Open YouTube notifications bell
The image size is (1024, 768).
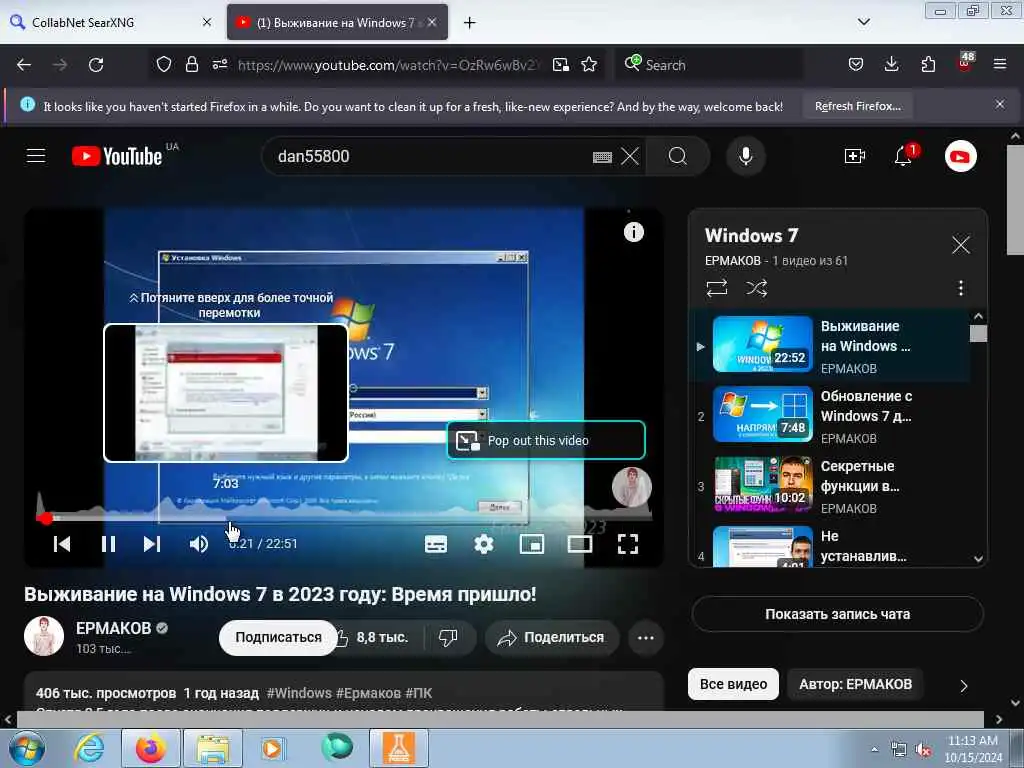click(x=904, y=157)
